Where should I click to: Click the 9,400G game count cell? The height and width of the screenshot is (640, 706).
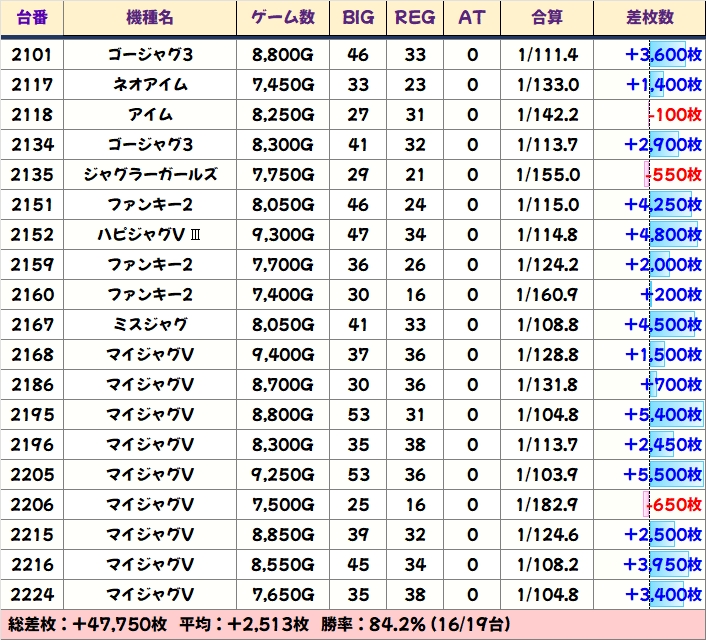coord(283,355)
